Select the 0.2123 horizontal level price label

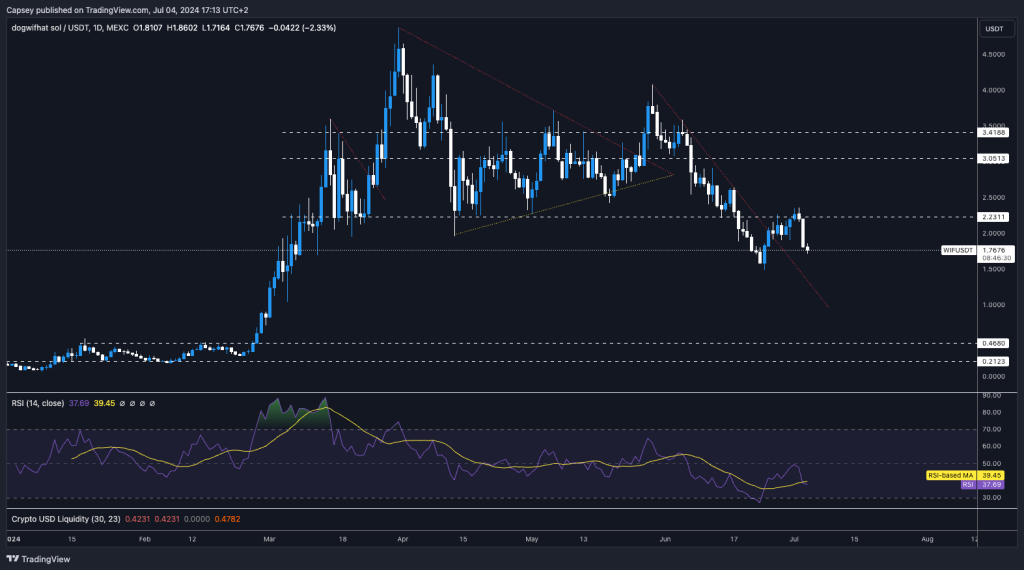(x=993, y=361)
